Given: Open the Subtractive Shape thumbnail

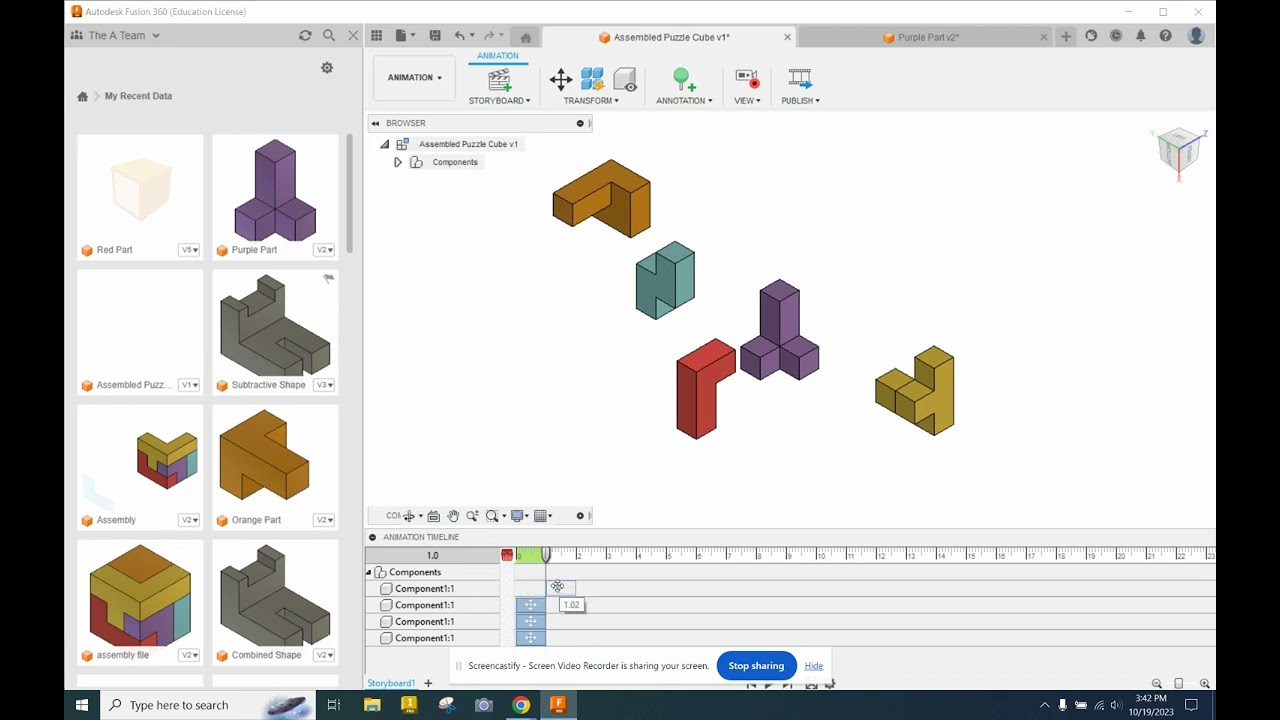Looking at the screenshot, I should tap(276, 324).
